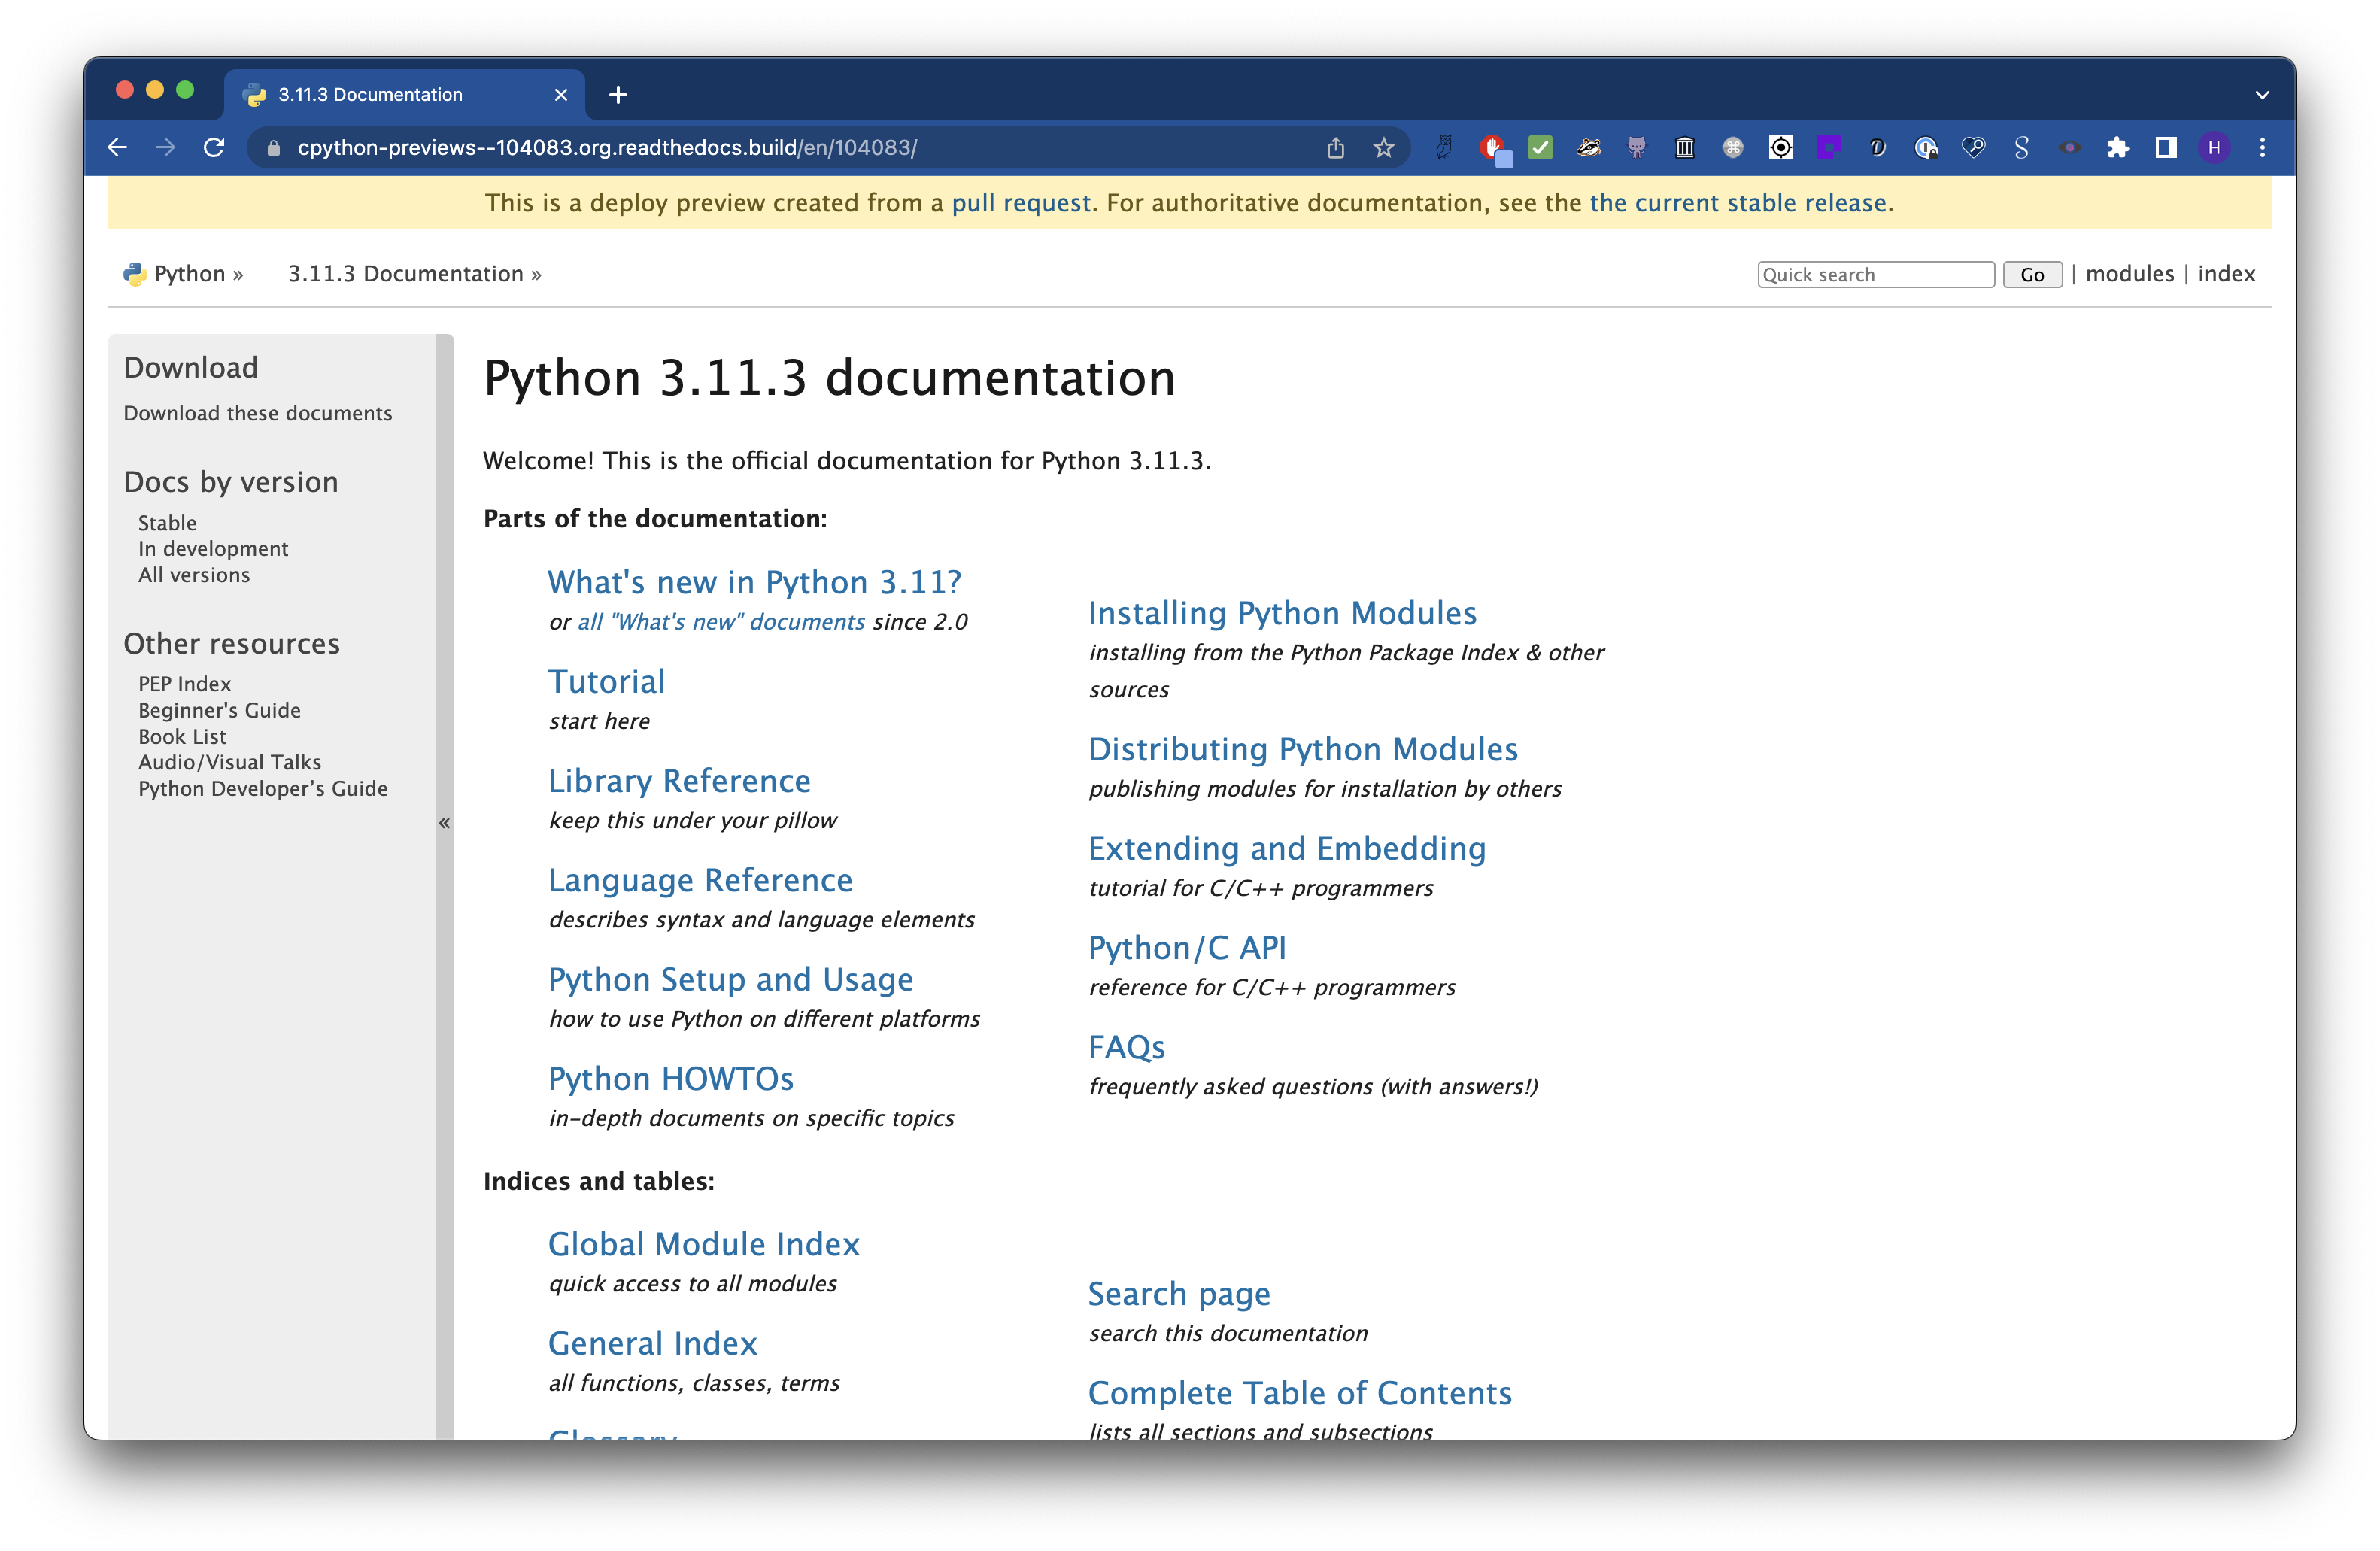
Task: Click the share page icon in address bar
Action: tap(1335, 148)
